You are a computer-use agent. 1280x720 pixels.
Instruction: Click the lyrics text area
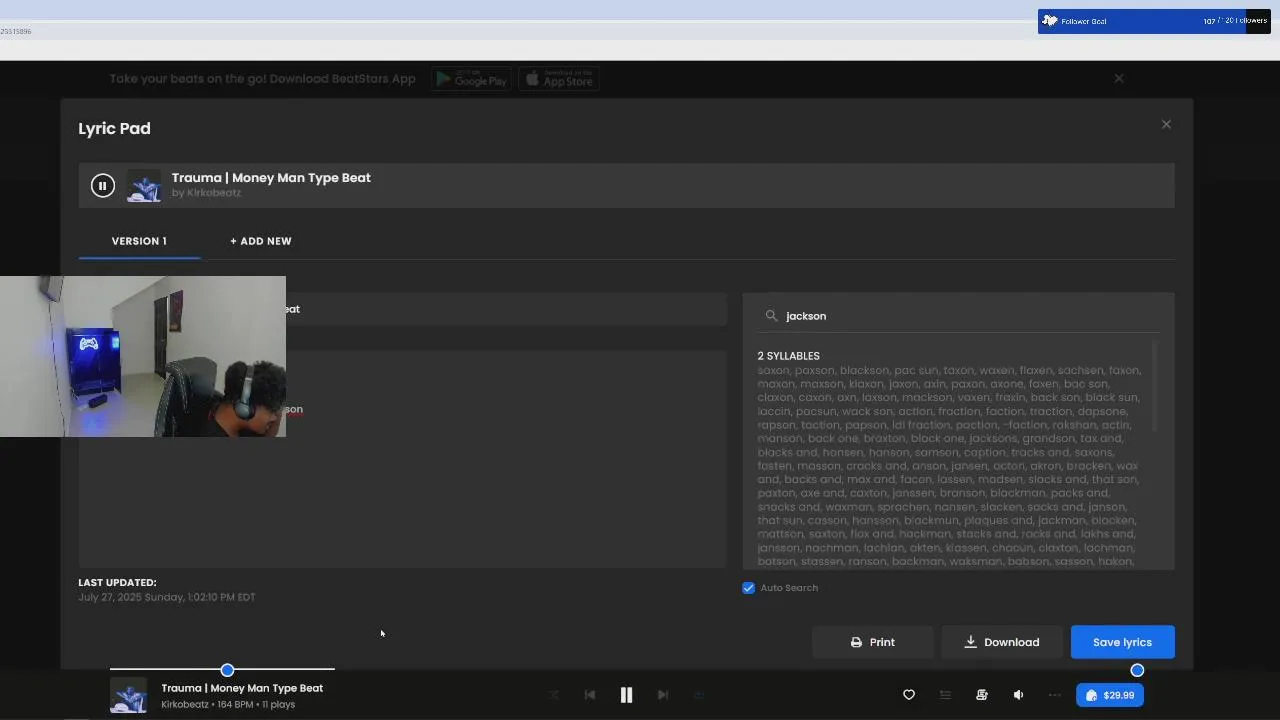click(x=403, y=459)
